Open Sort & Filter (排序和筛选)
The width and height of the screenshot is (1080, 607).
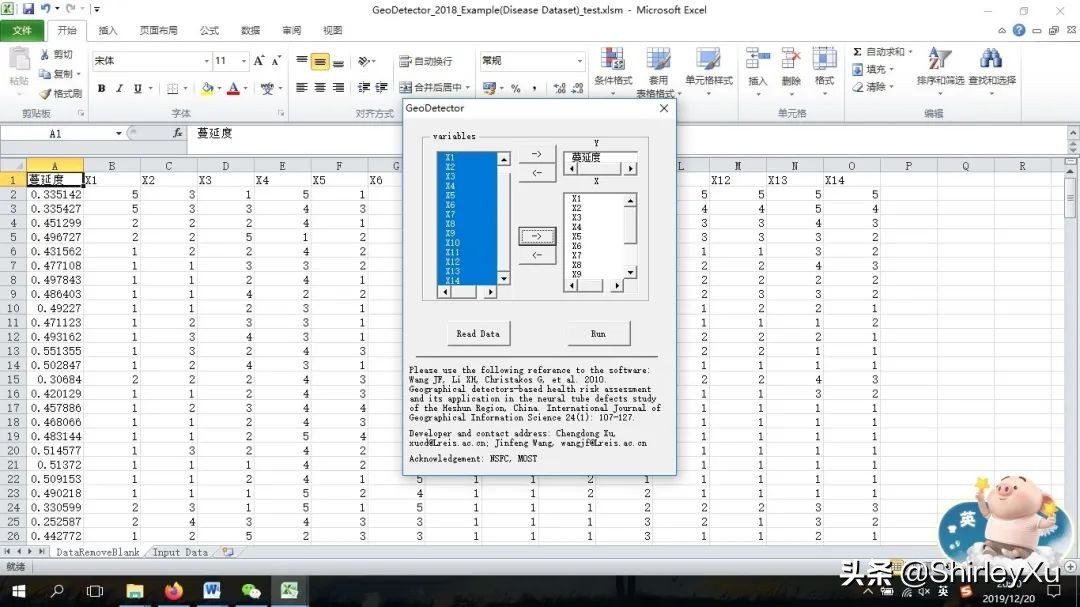point(941,62)
